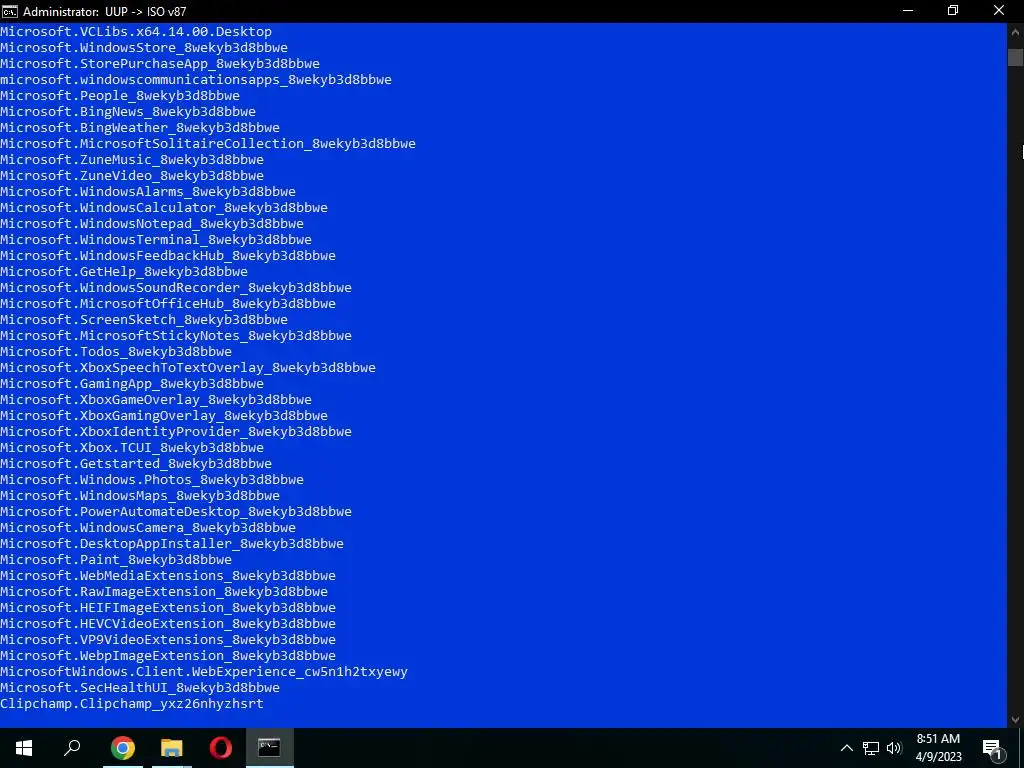Image resolution: width=1024 pixels, height=768 pixels.
Task: Click the Microsoft.MicrosoftSolitaireCollection line
Action: [x=208, y=144]
